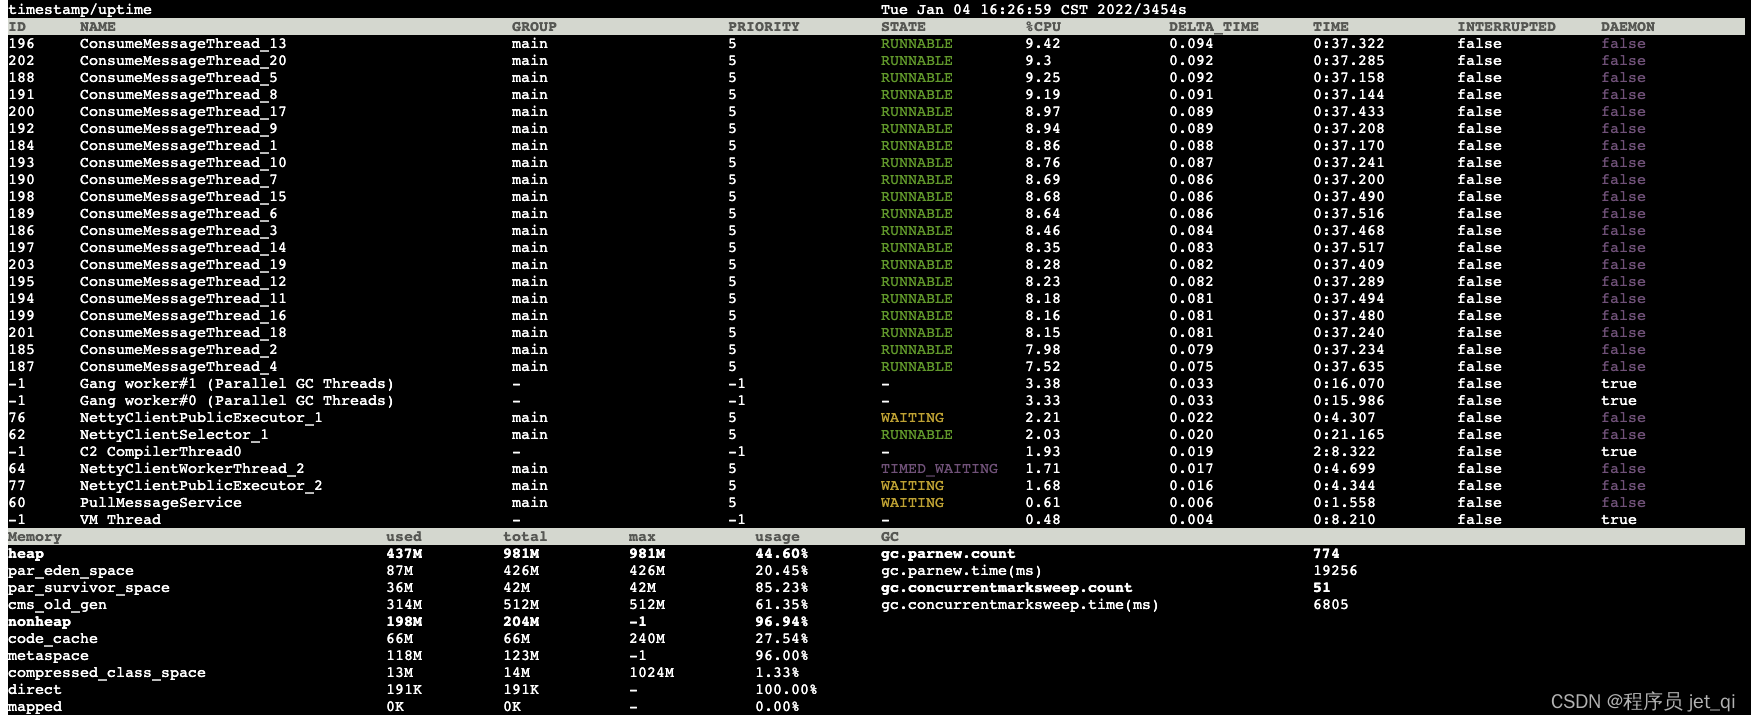Image resolution: width=1751 pixels, height=722 pixels.
Task: Select the ConsumeMessageThread_20 thread name
Action: click(x=183, y=61)
